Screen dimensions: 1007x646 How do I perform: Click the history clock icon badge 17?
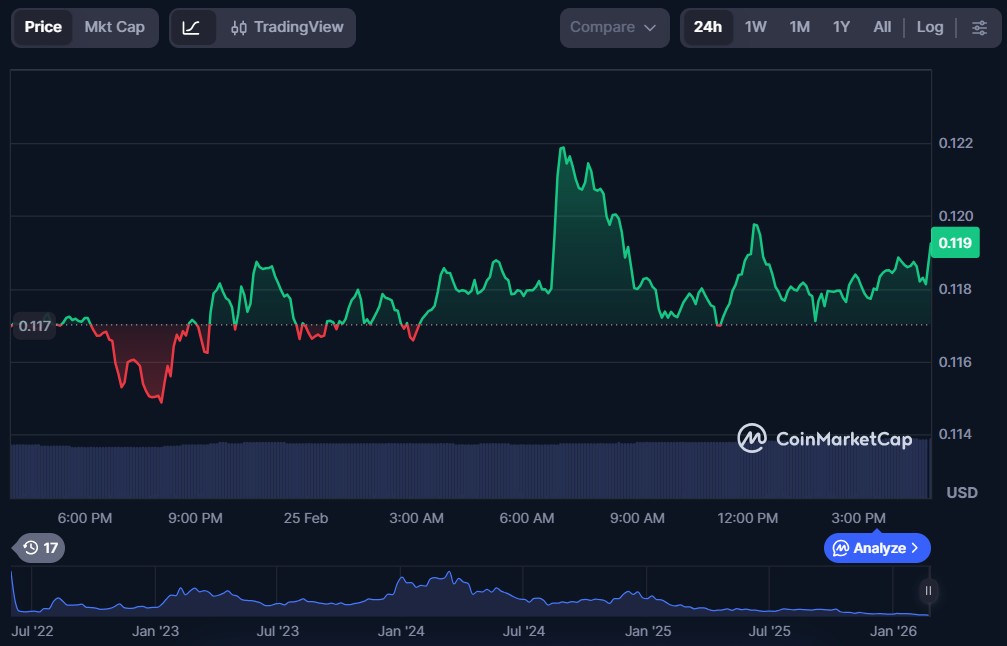[41, 548]
